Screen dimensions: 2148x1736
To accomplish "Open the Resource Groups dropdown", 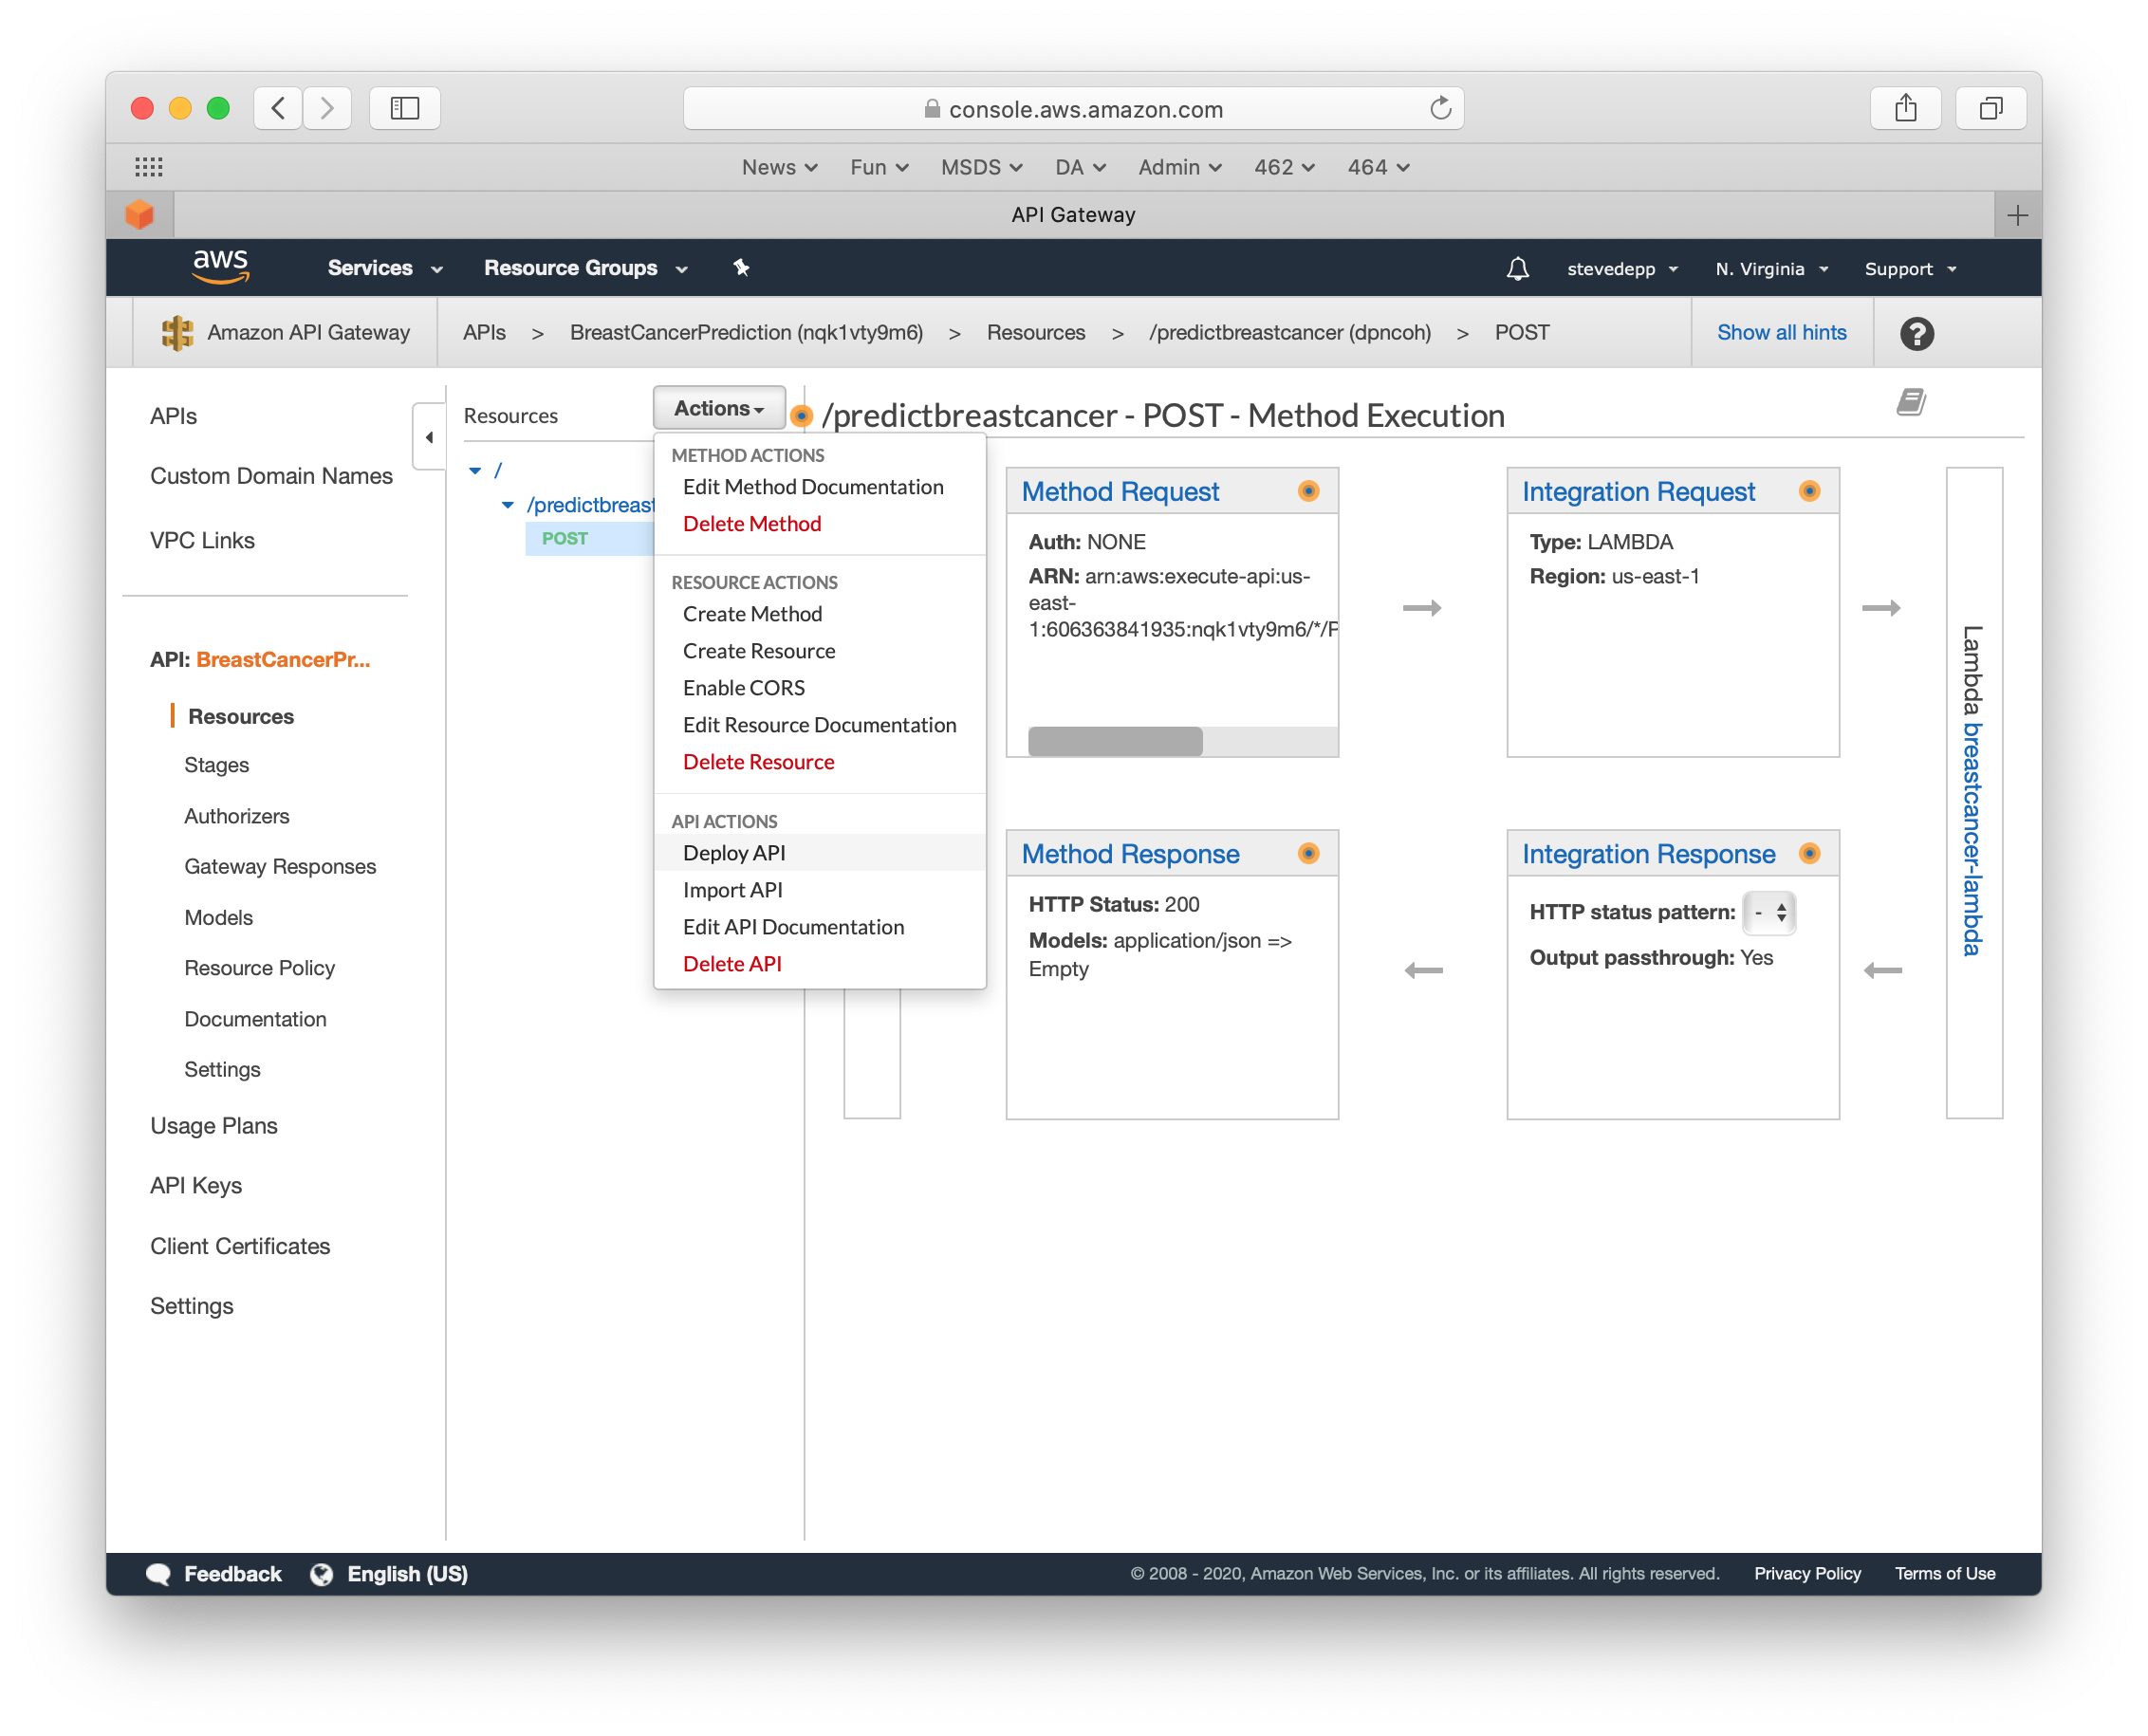I will pos(586,268).
